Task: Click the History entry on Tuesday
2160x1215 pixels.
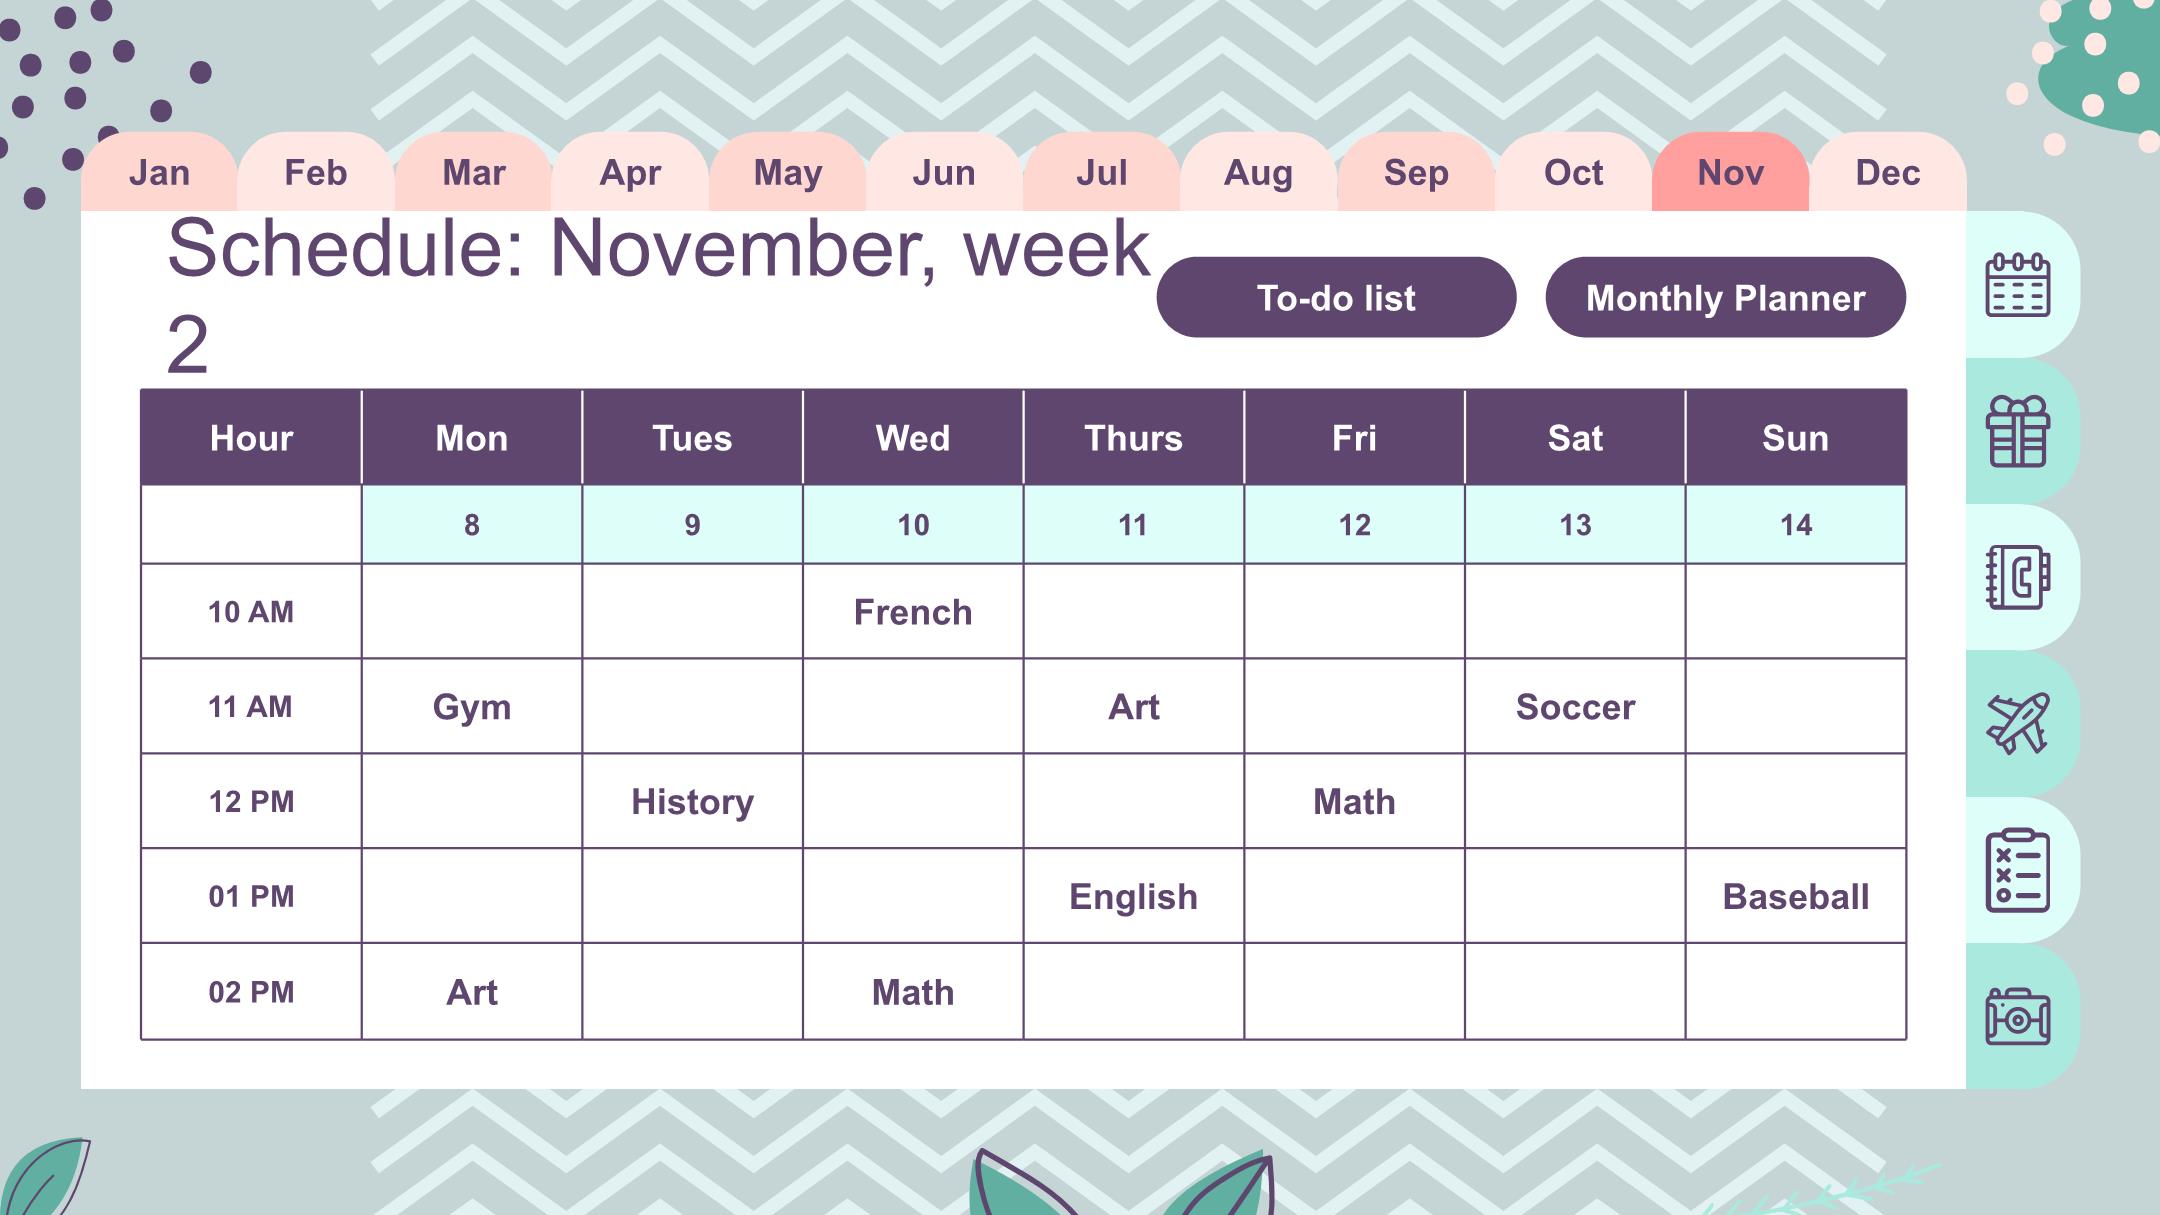Action: click(692, 801)
